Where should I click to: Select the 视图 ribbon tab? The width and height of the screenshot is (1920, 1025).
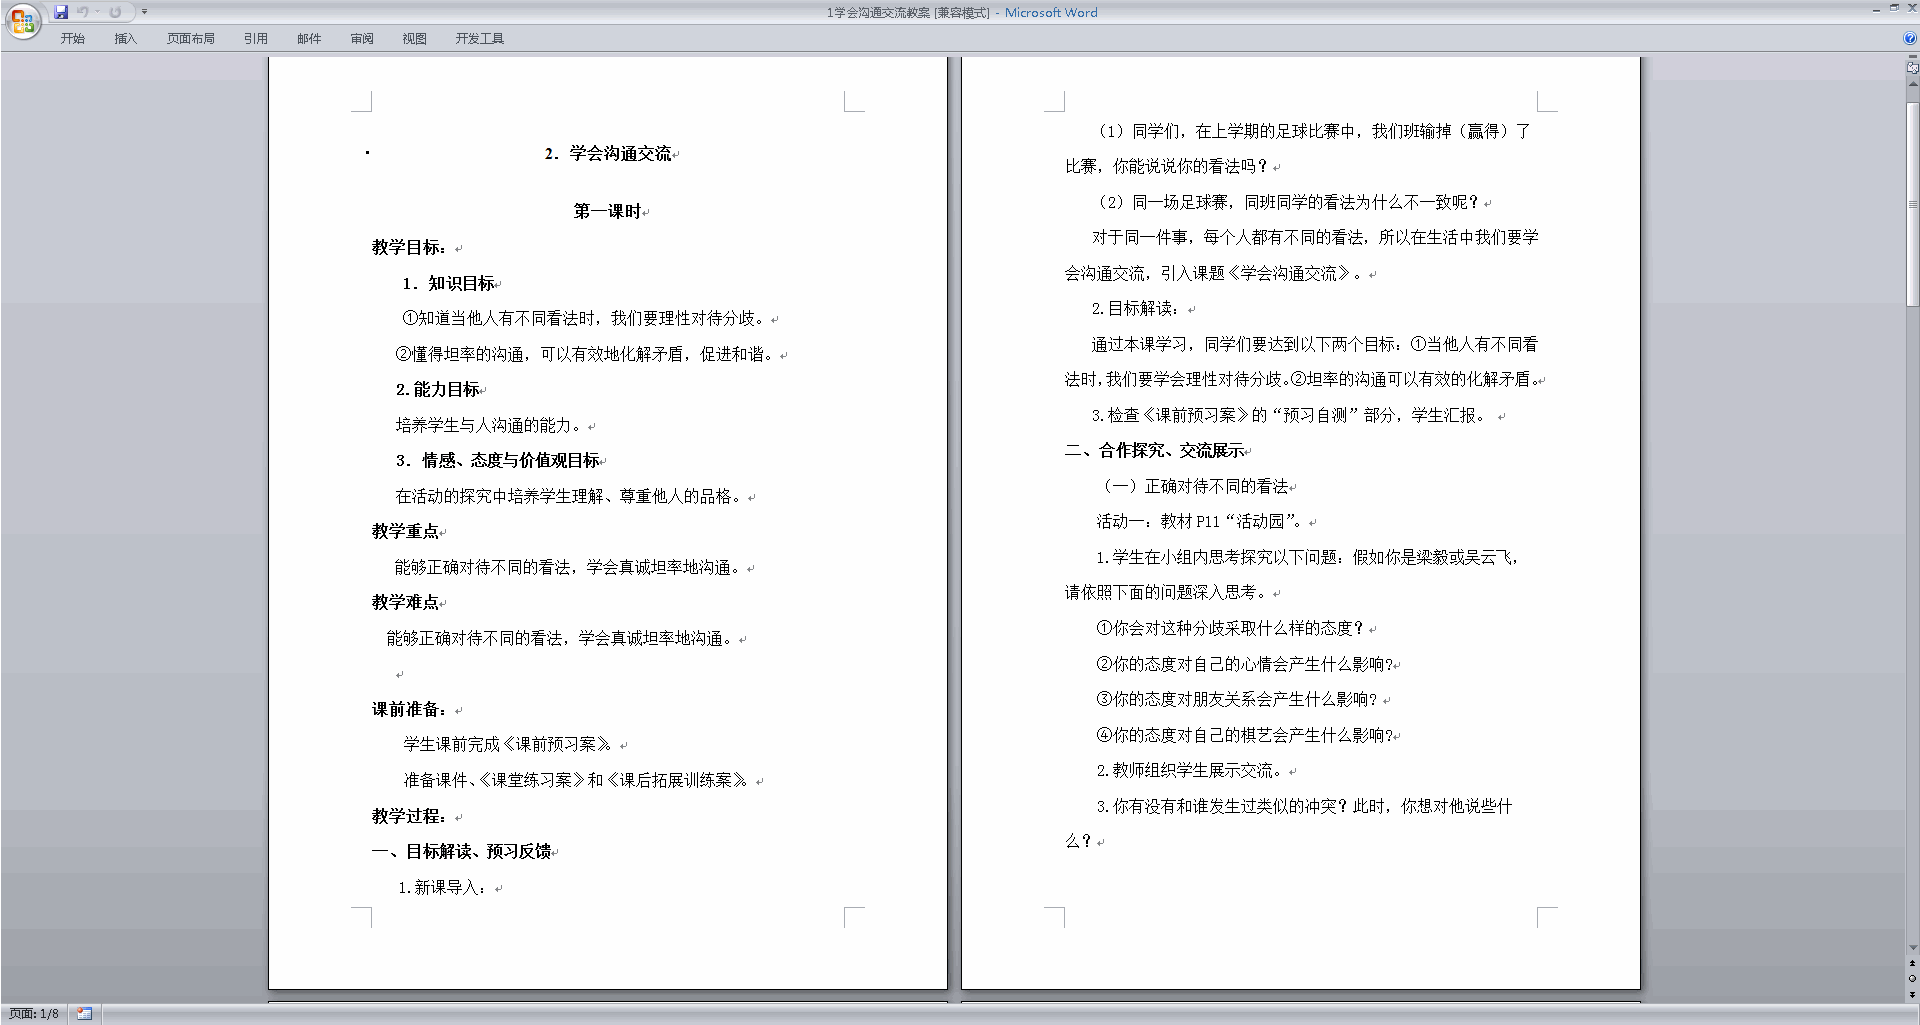pos(414,39)
